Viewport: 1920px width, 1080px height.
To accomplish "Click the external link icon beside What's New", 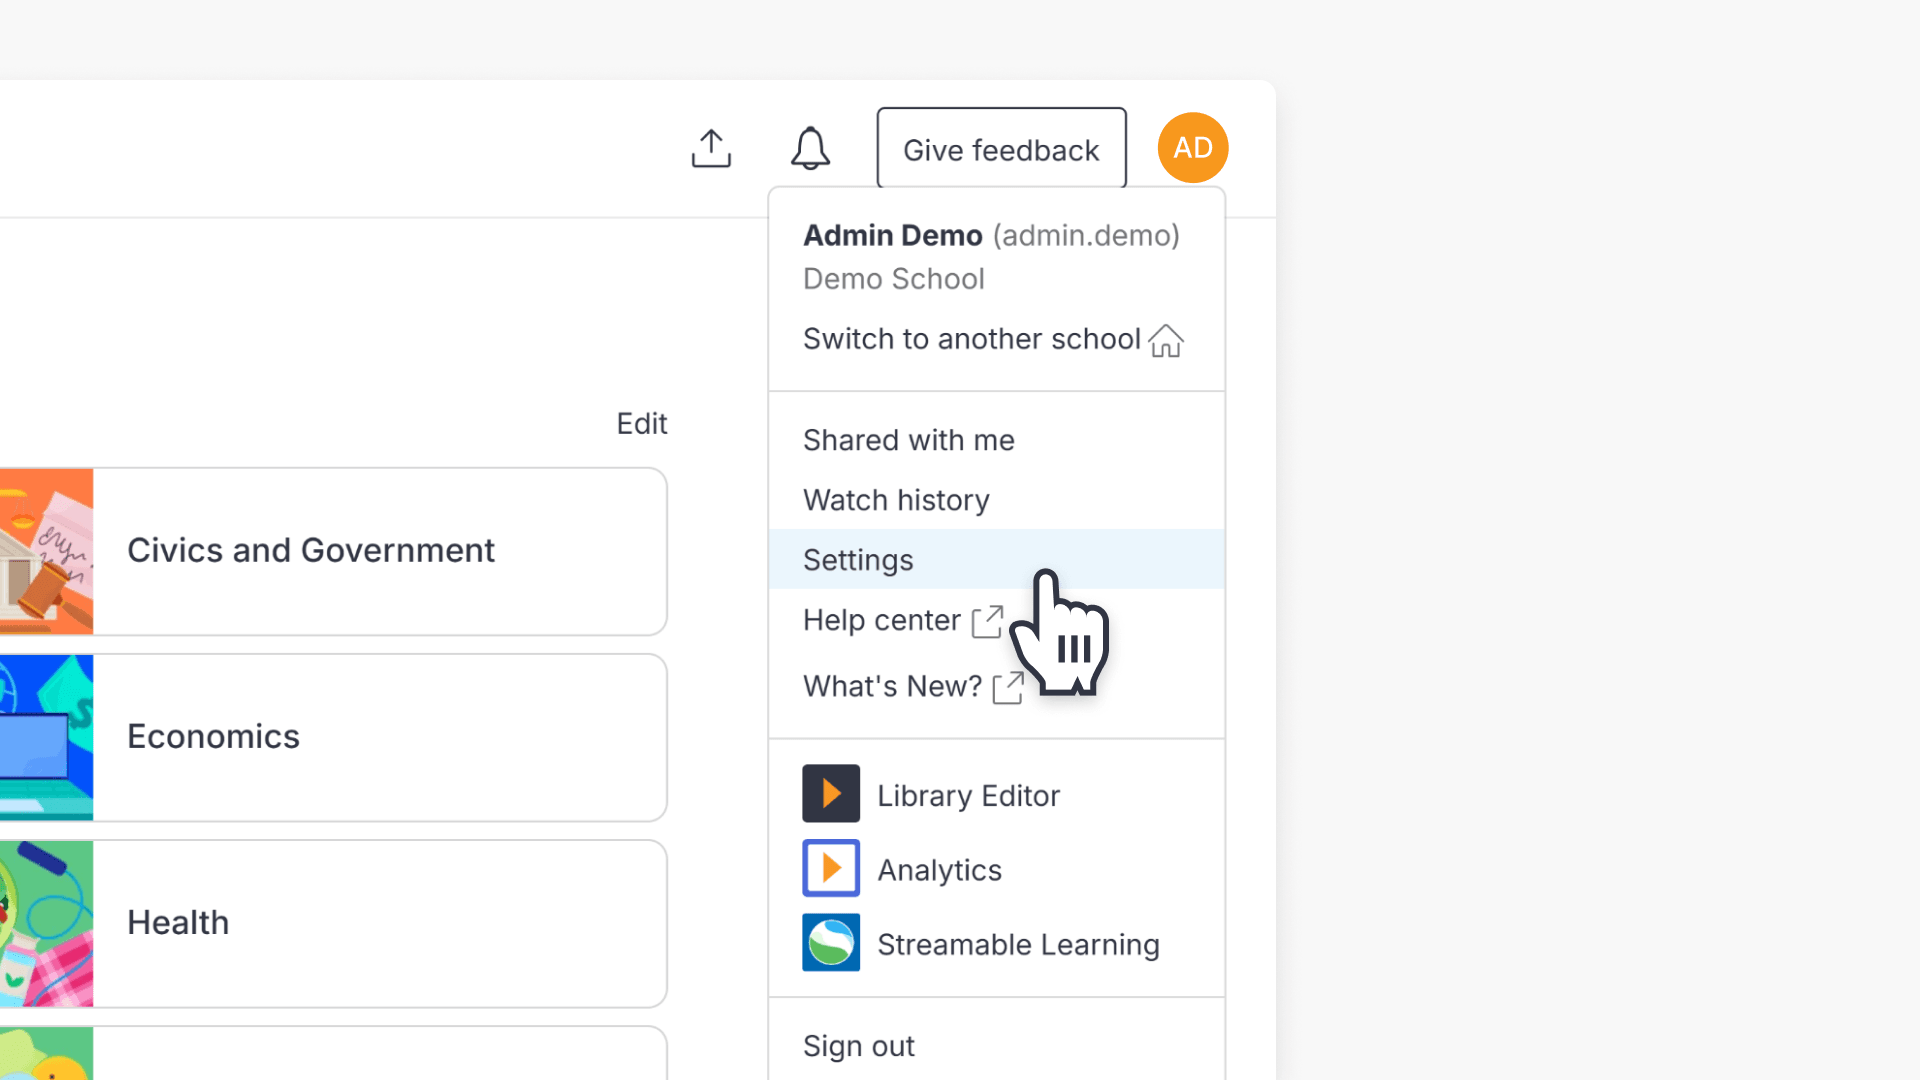I will pos(1009,687).
